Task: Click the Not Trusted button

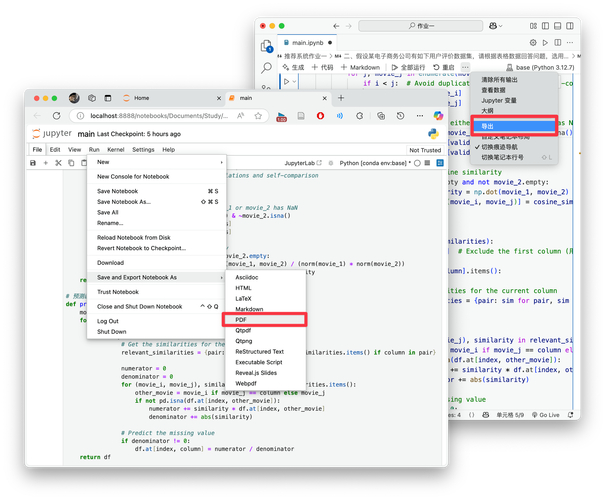Action: (425, 150)
